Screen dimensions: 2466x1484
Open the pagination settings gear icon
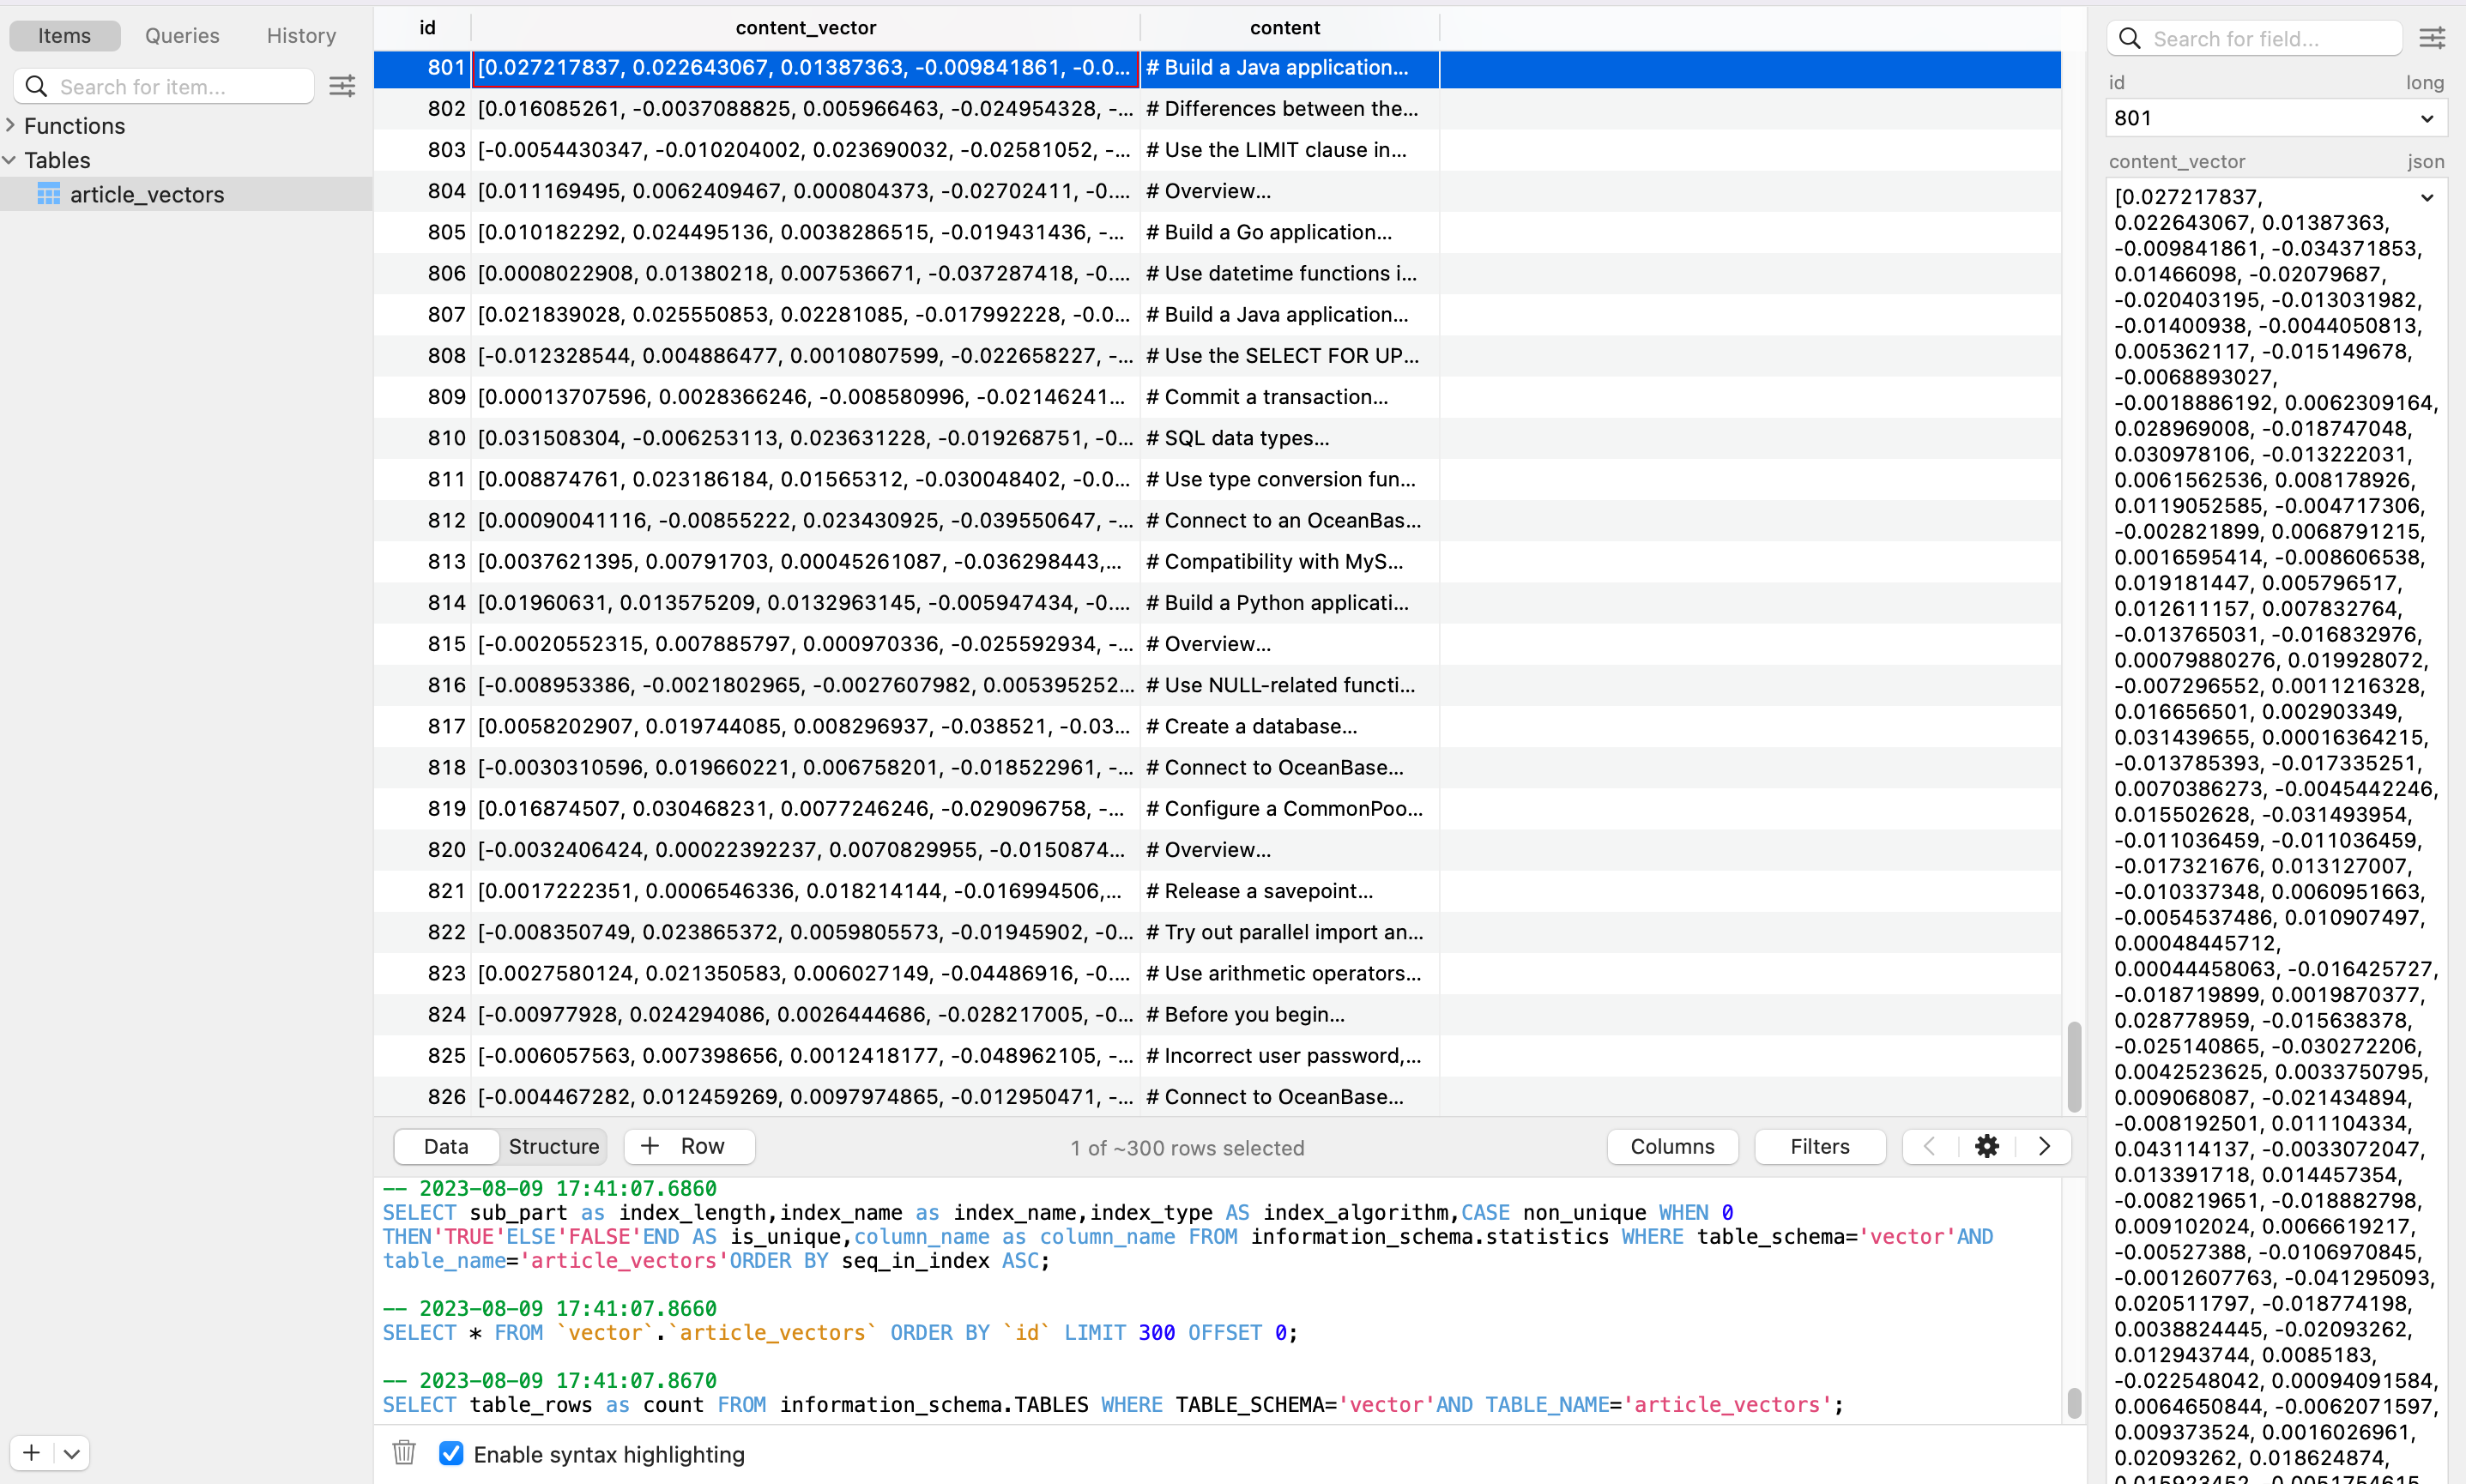click(1986, 1146)
